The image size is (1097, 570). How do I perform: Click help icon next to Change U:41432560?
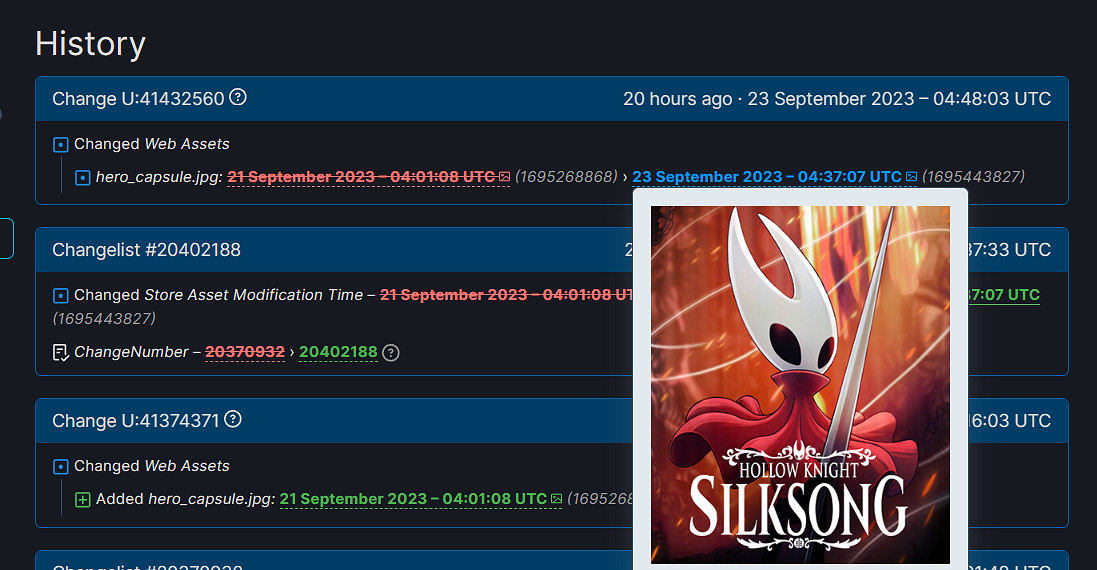click(x=238, y=98)
